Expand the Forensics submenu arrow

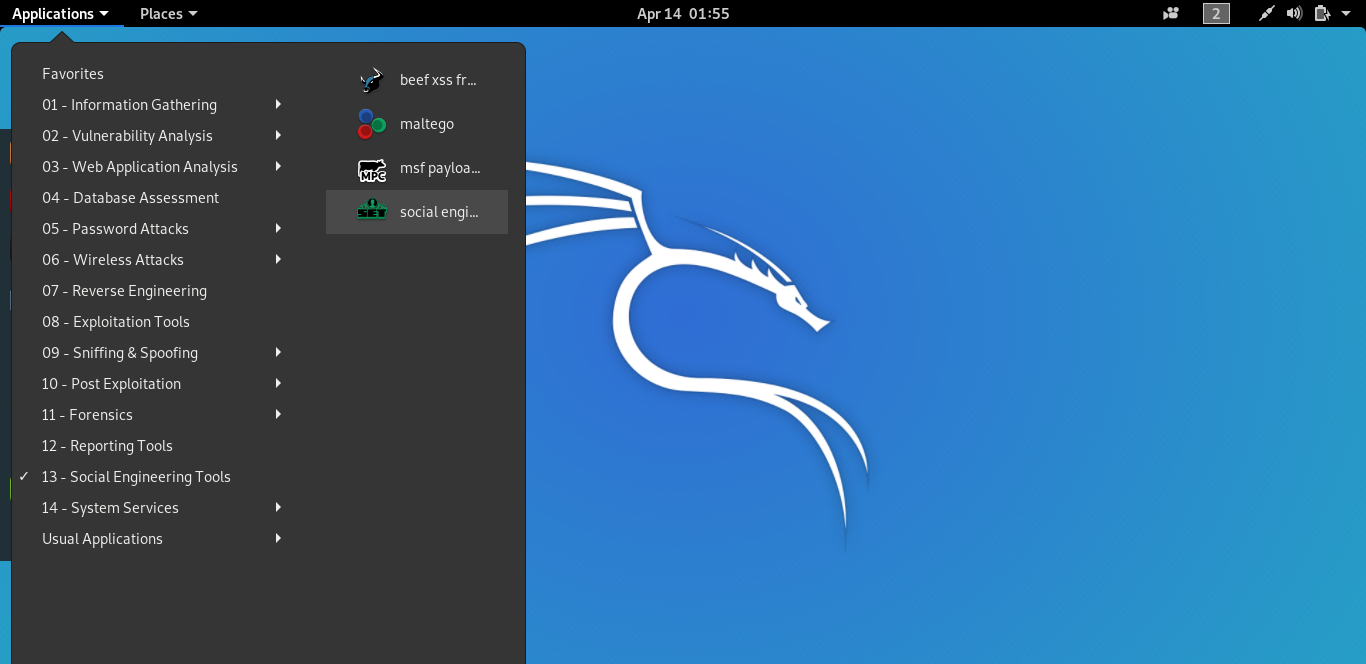(x=278, y=414)
